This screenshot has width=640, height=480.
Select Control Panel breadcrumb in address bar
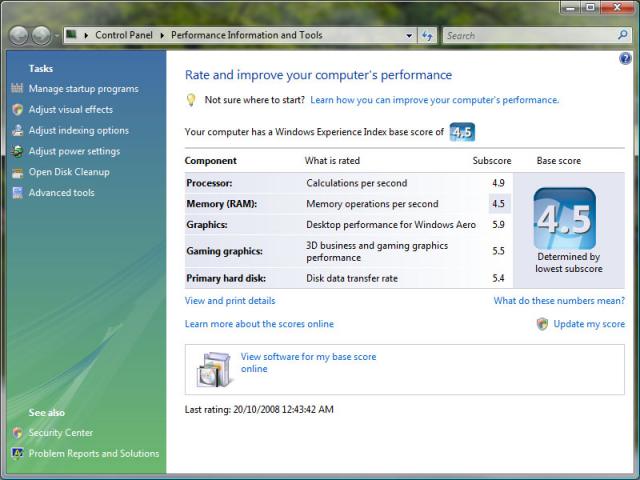click(x=124, y=35)
